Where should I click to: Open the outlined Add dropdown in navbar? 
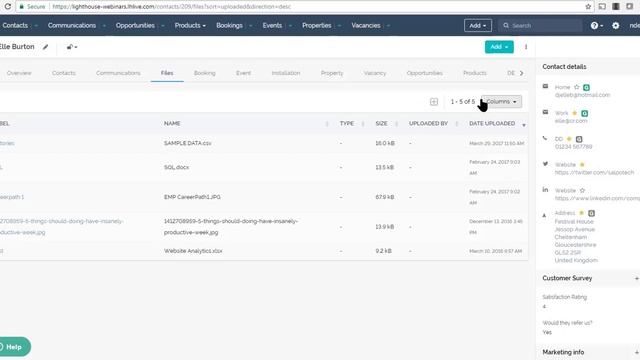(478, 25)
